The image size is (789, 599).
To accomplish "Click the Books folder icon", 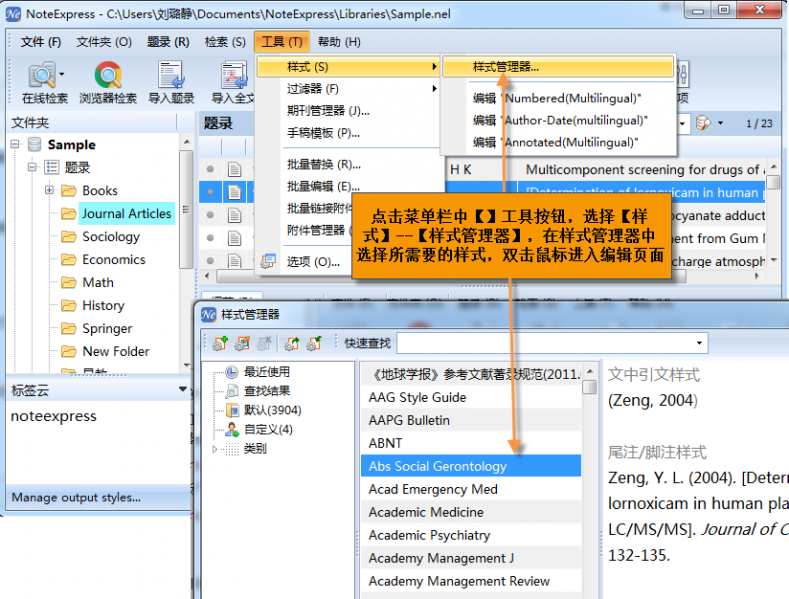I will coord(69,191).
